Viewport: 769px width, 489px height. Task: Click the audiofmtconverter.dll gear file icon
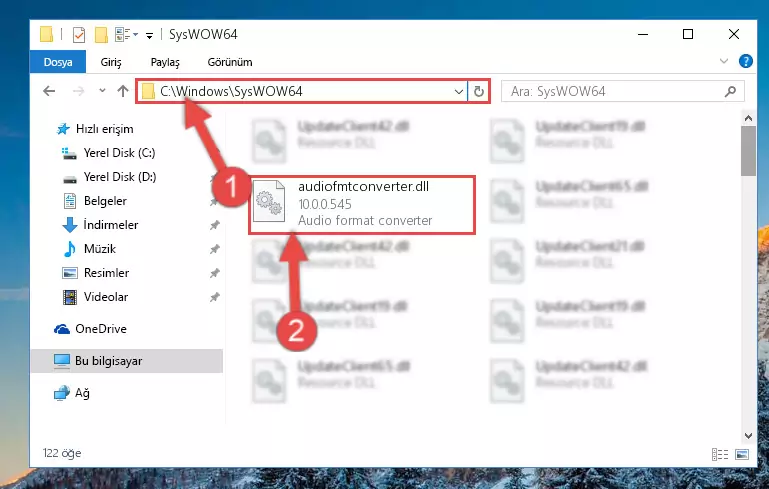click(x=269, y=202)
